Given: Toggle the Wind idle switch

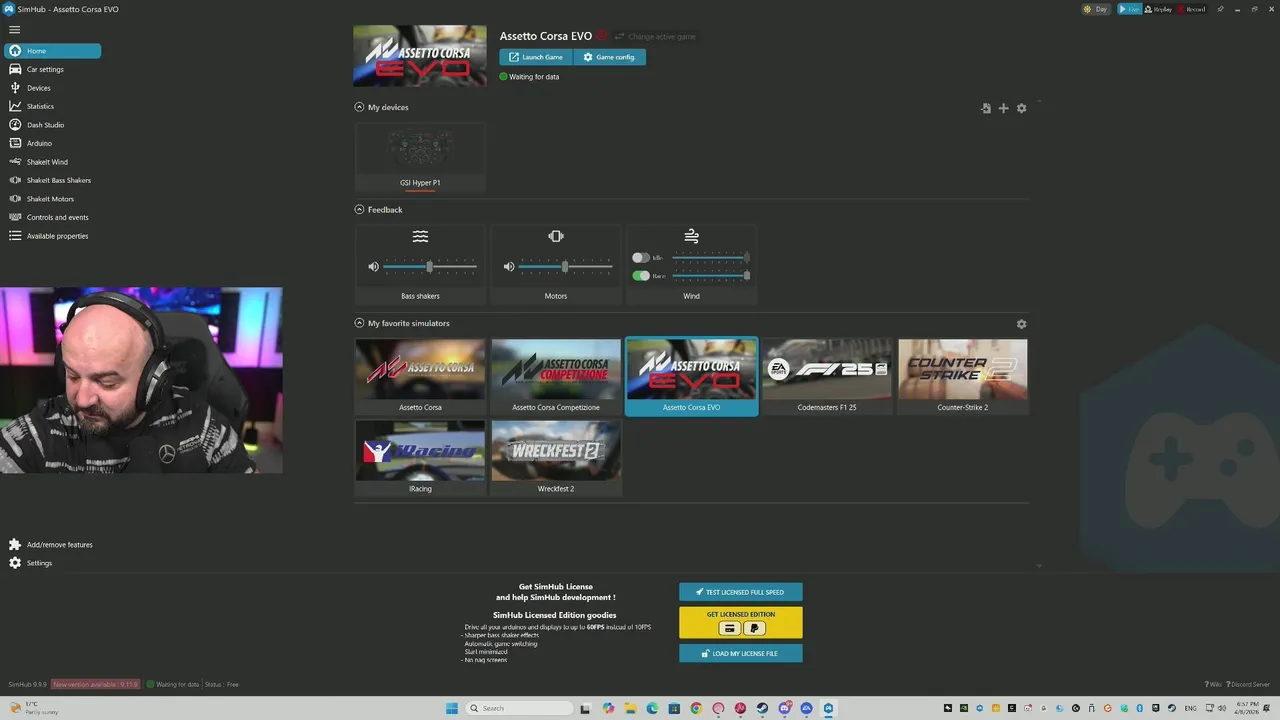Looking at the screenshot, I should point(641,258).
